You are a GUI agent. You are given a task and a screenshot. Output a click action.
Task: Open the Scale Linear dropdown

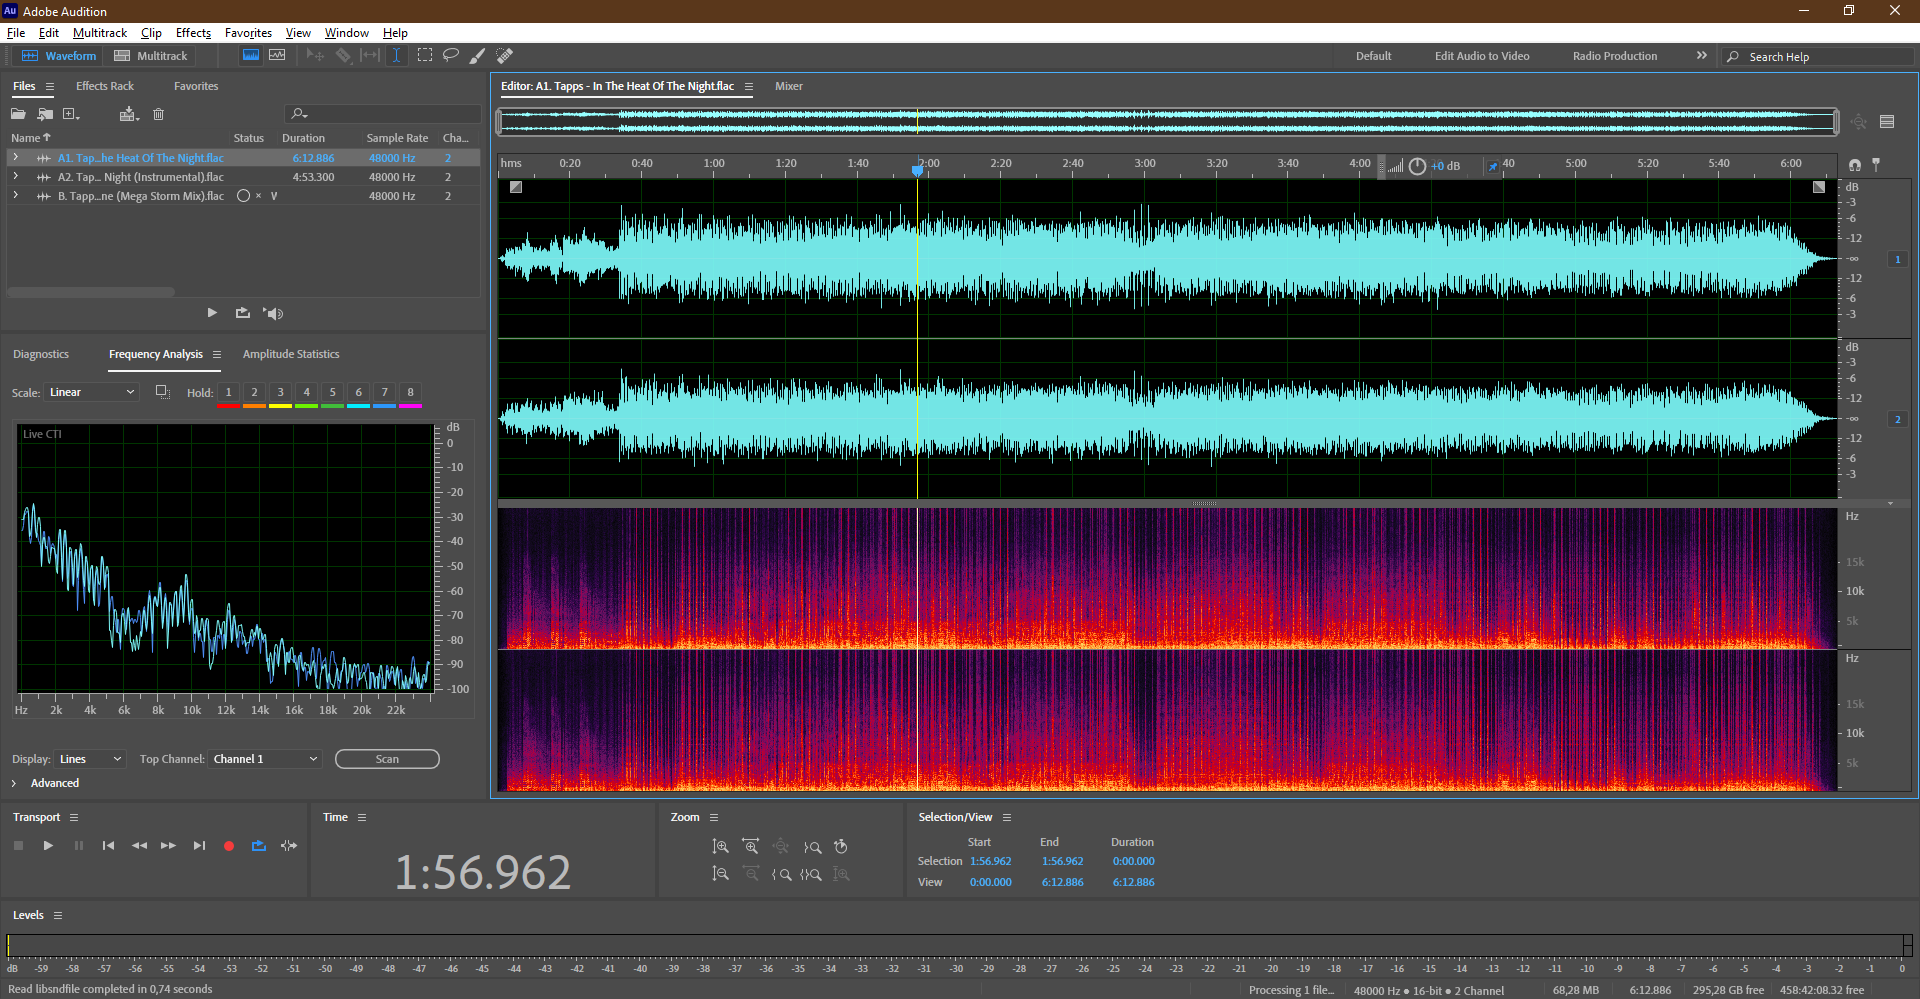pos(91,392)
